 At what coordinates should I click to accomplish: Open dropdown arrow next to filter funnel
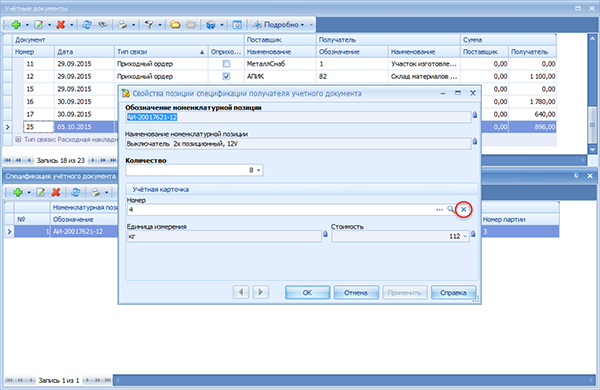click(x=160, y=25)
